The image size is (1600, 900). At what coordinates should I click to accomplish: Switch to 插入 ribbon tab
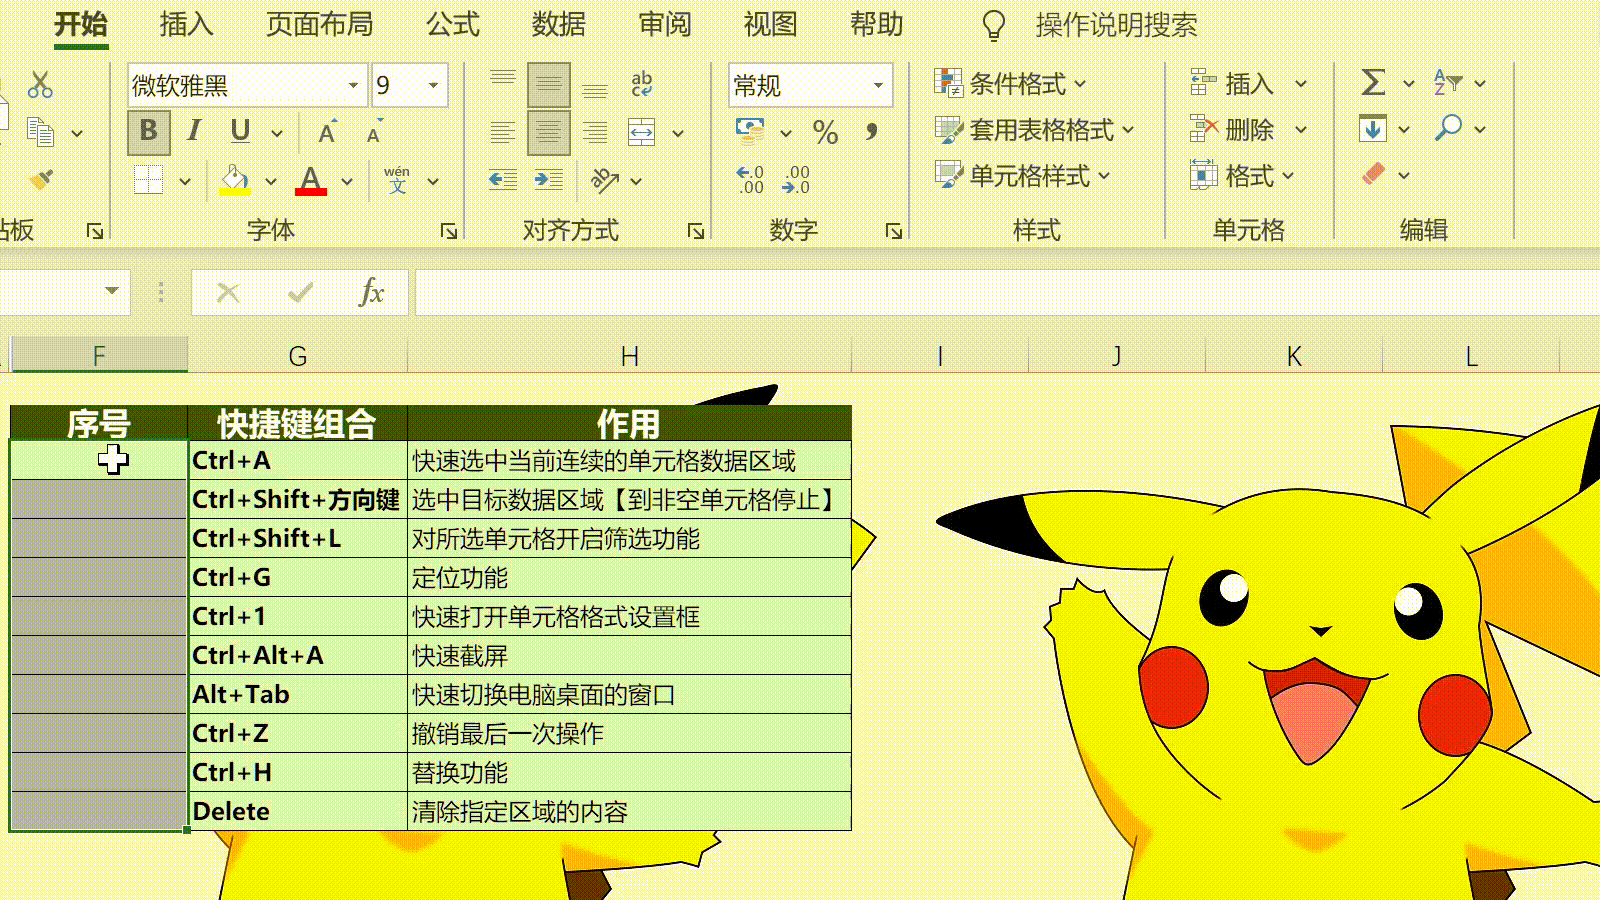click(x=187, y=24)
